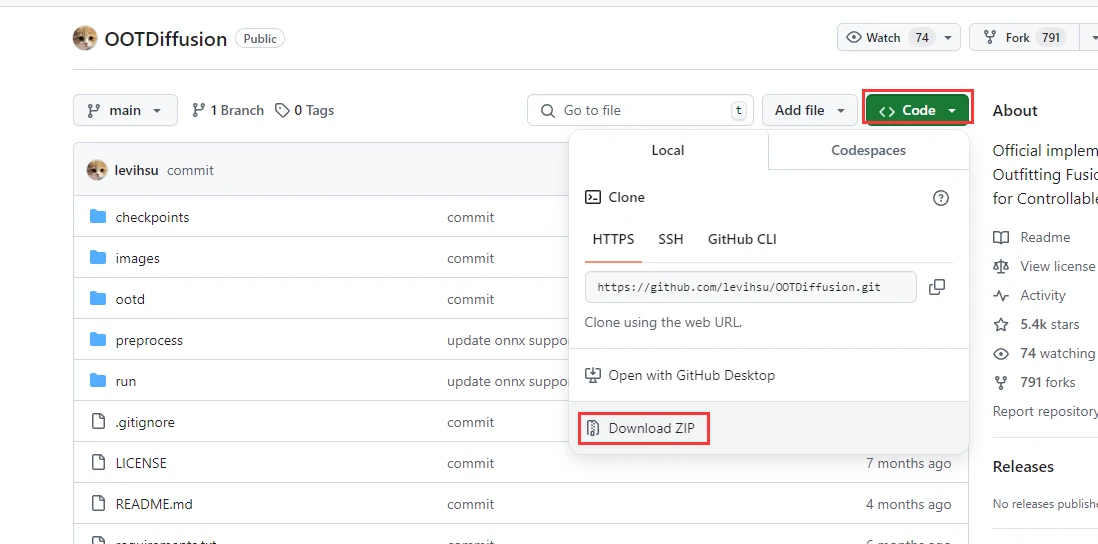Image resolution: width=1098 pixels, height=544 pixels.
Task: Click the GitHub Desktop download icon
Action: (593, 375)
